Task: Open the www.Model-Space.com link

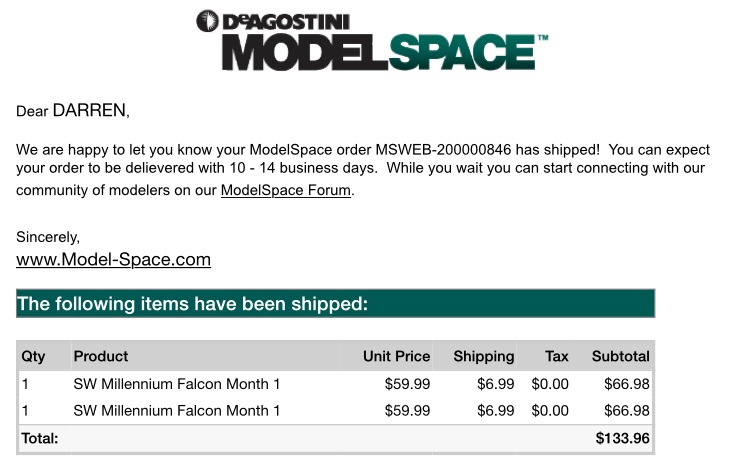Action: (x=113, y=260)
